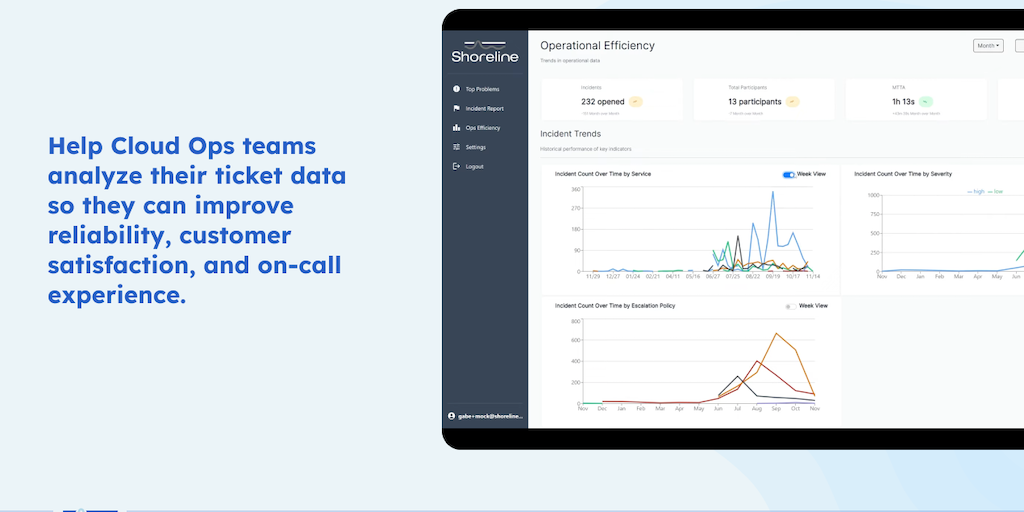Disable Week View on the Service chart
Screen dimensions: 1024x512
click(789, 174)
